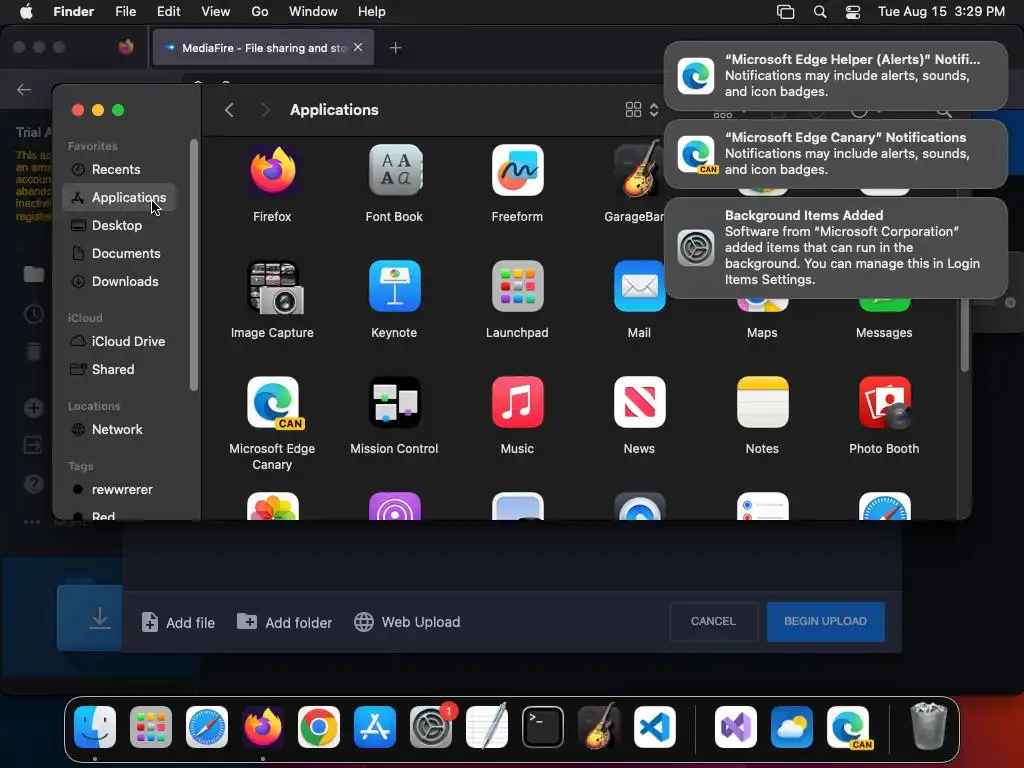Go back in Finder window
This screenshot has height=768, width=1024.
229,110
